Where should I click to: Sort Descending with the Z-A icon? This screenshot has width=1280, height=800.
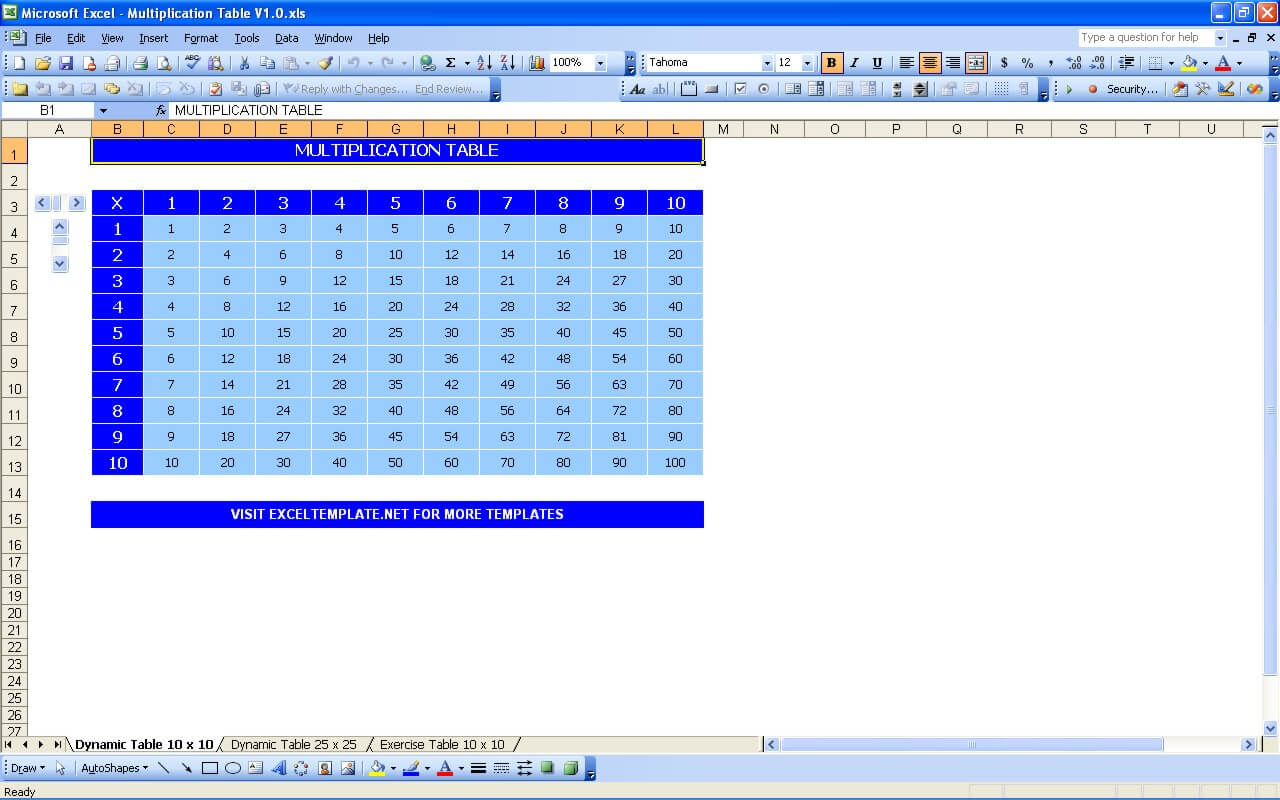pos(508,63)
